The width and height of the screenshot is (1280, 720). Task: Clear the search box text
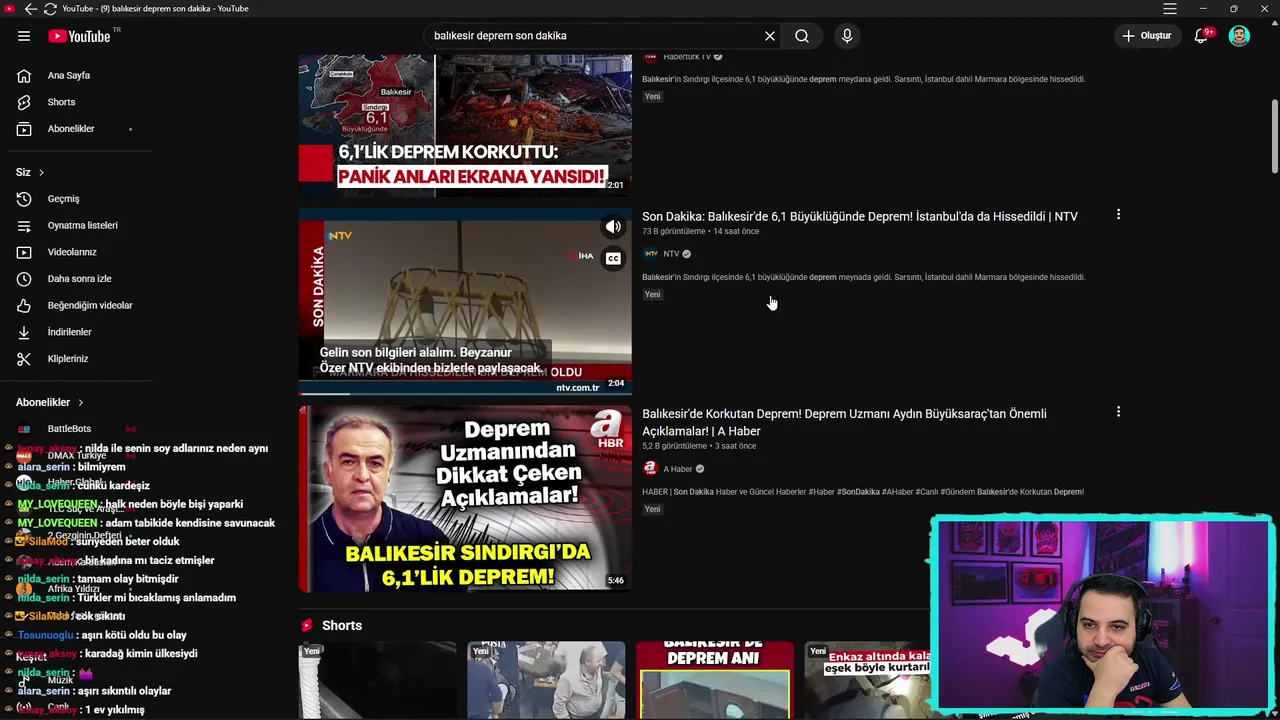tap(770, 36)
